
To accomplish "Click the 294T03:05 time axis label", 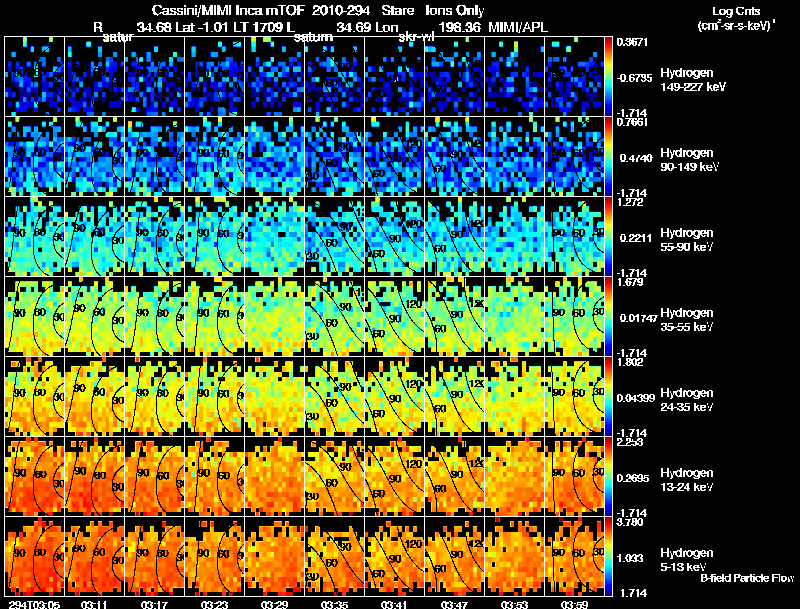I will pyautogui.click(x=34, y=605).
